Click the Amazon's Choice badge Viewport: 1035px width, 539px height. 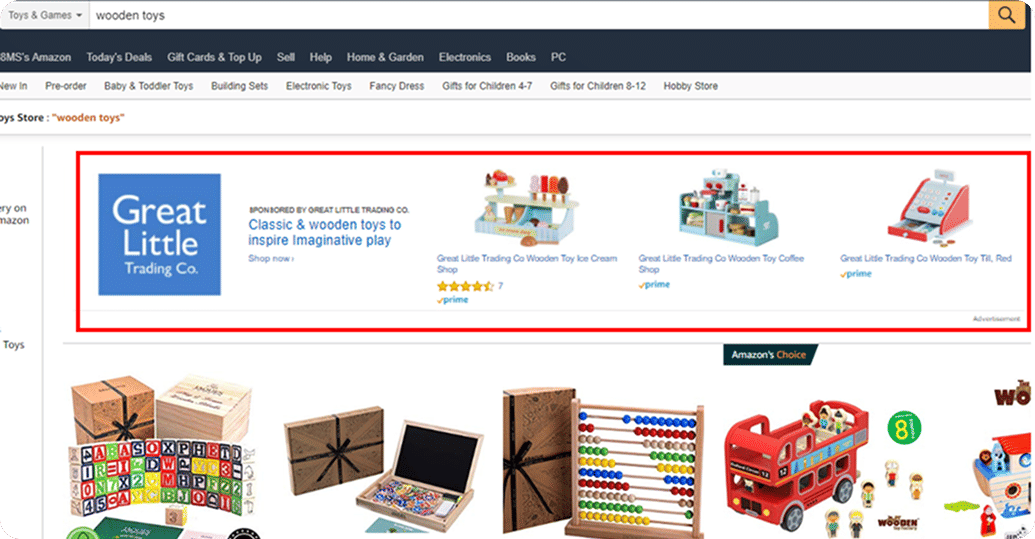tap(770, 355)
